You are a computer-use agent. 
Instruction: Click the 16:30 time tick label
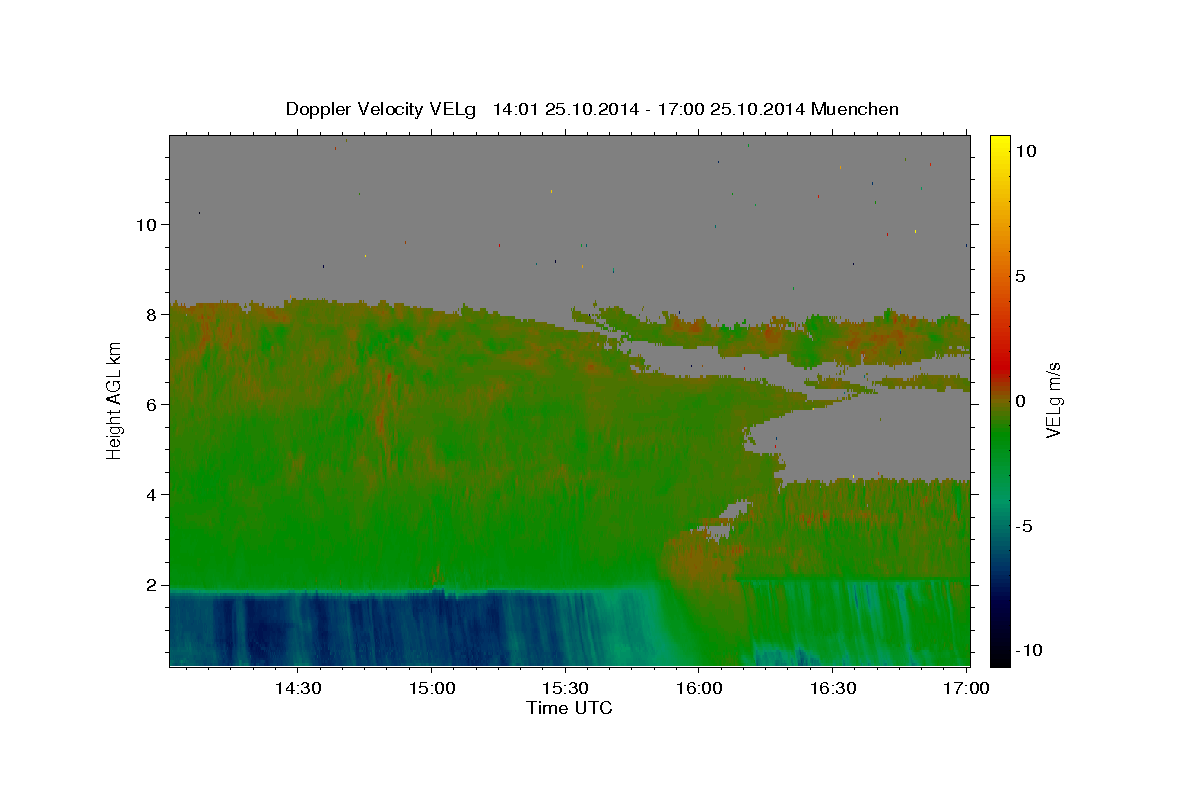pos(832,689)
